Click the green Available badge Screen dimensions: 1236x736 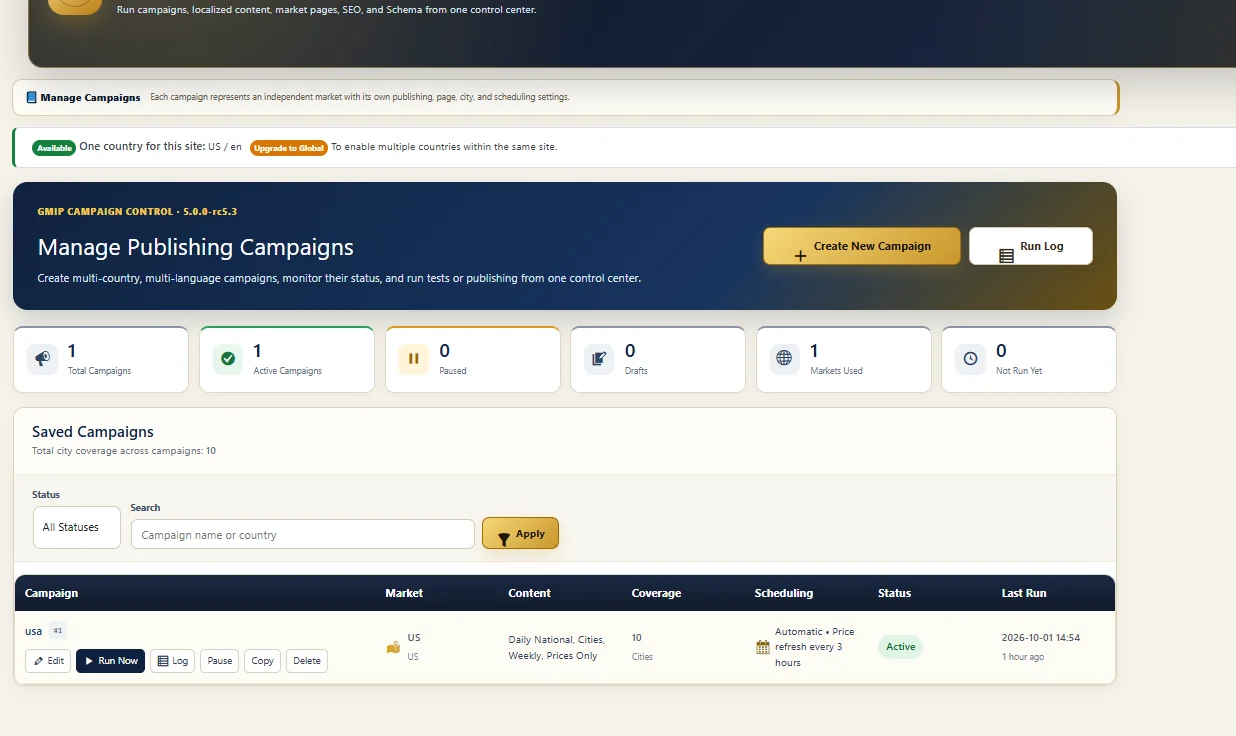click(x=54, y=148)
